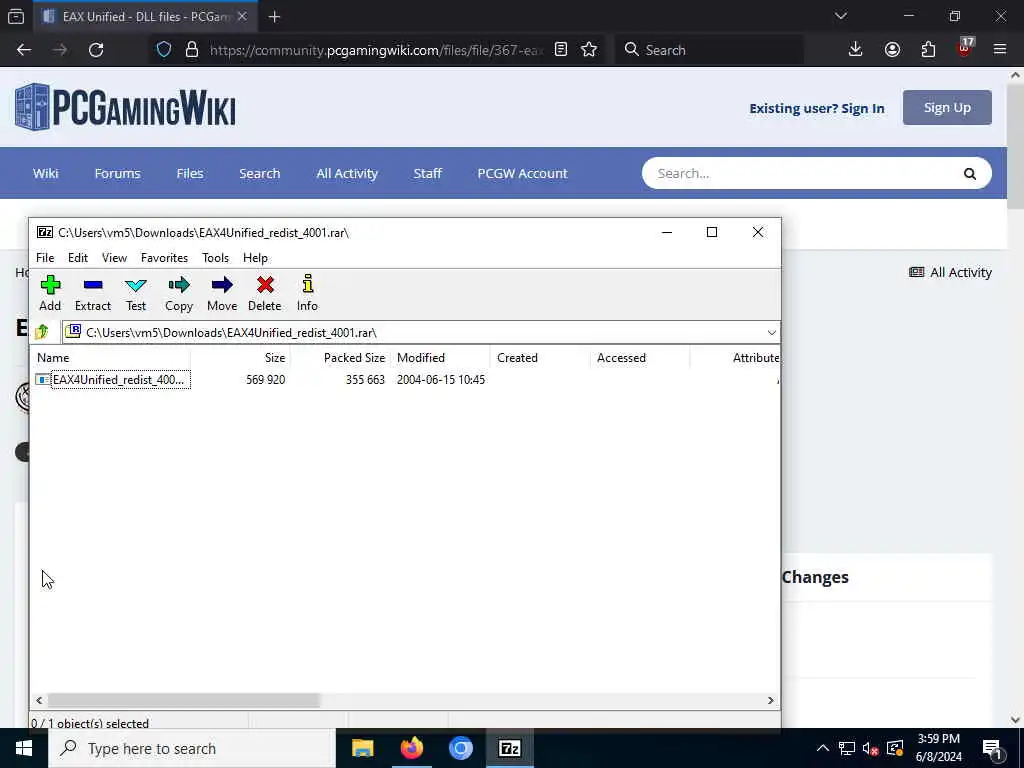Delete using the red X icon

point(264,293)
